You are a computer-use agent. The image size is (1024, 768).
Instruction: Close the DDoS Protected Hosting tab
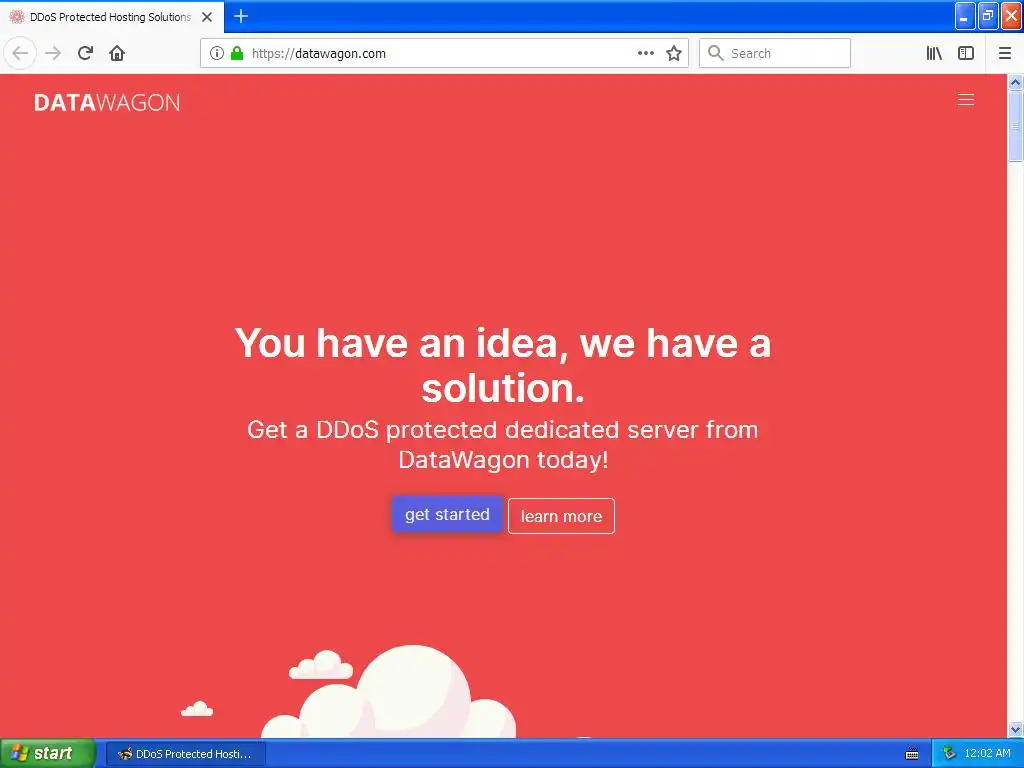click(x=207, y=17)
